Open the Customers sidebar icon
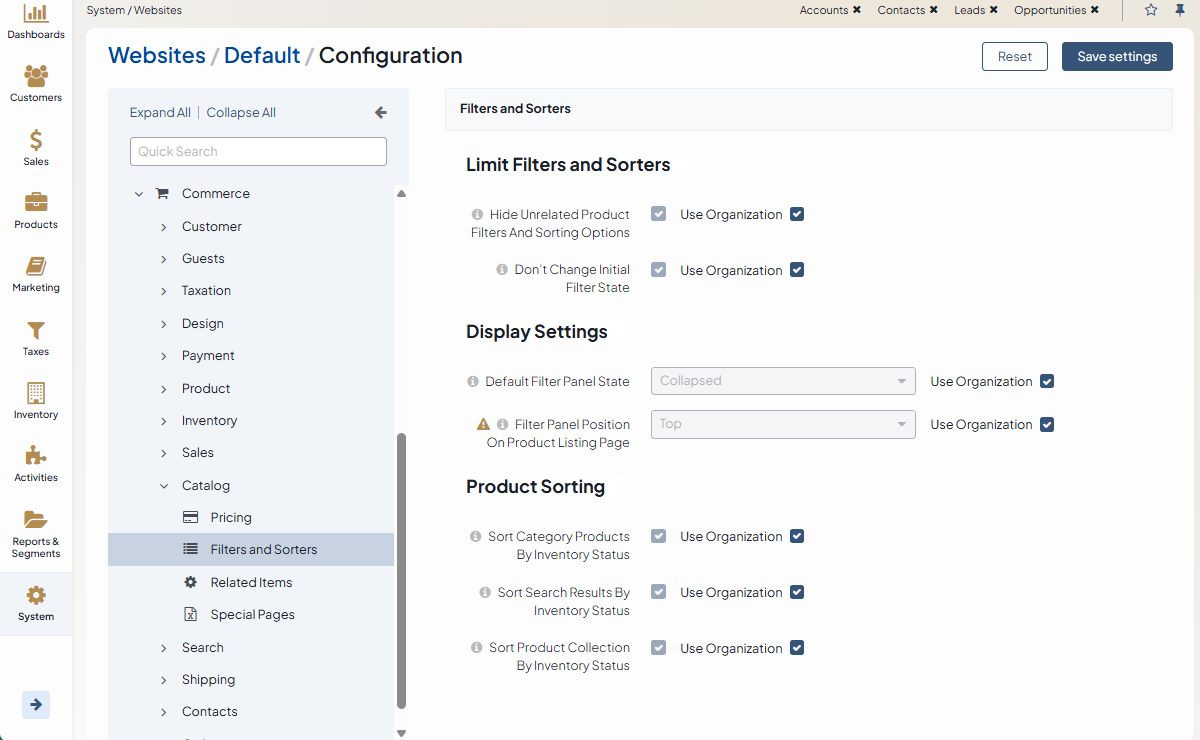The height and width of the screenshot is (740, 1200). 36,76
